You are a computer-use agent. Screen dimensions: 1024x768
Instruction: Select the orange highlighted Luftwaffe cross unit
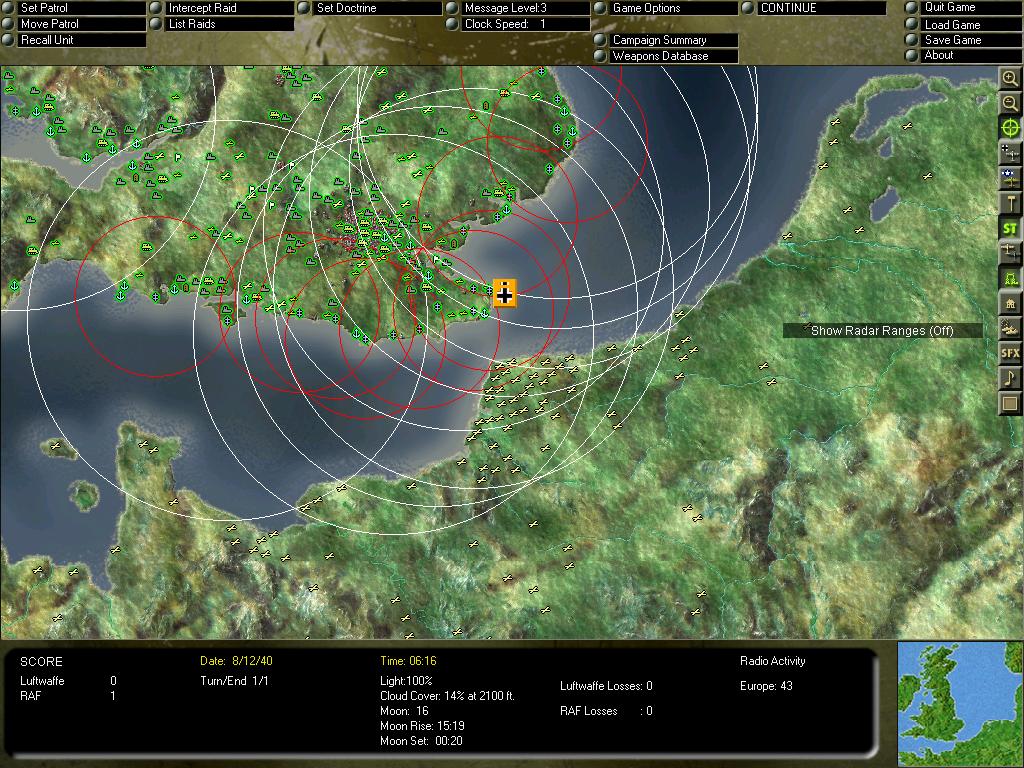coord(504,294)
